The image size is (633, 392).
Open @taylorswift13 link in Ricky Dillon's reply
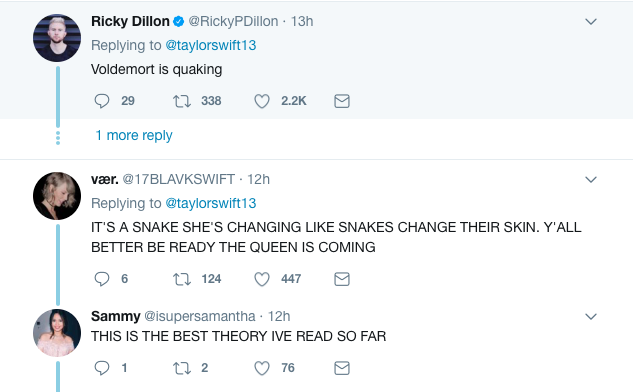click(211, 45)
